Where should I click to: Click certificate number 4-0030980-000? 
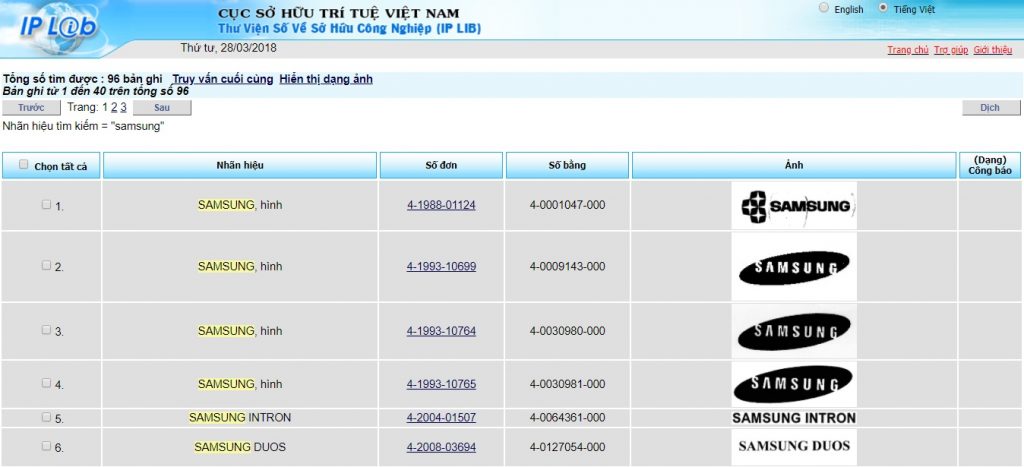pyautogui.click(x=568, y=331)
